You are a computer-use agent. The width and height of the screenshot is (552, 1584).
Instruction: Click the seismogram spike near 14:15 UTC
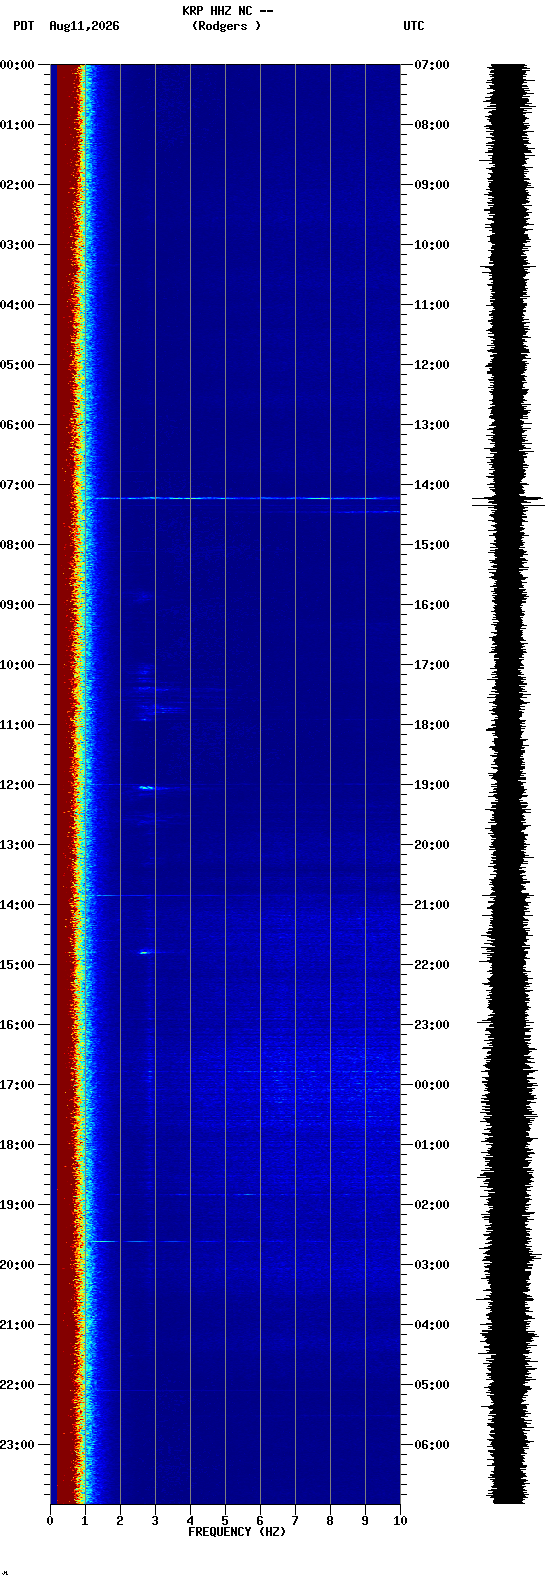508,500
